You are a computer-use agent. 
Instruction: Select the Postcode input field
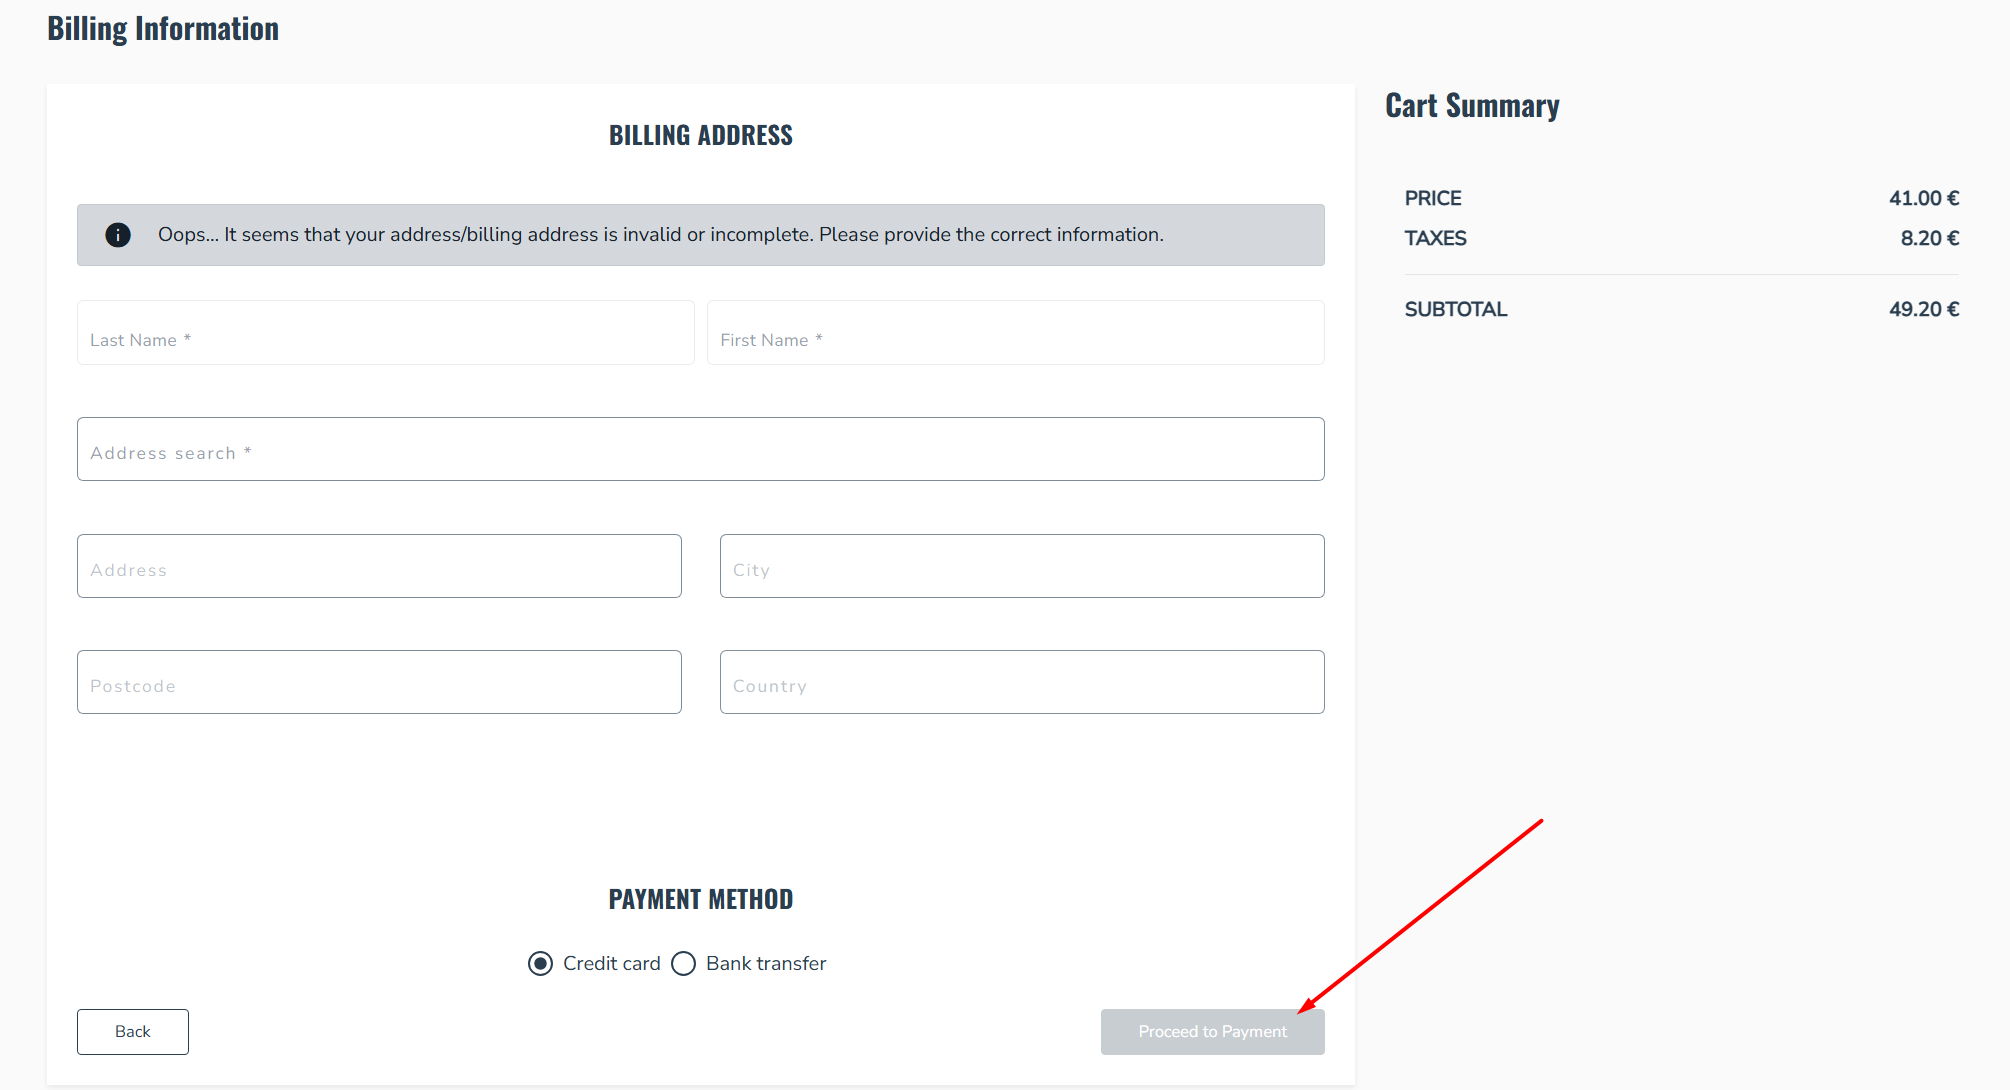380,682
